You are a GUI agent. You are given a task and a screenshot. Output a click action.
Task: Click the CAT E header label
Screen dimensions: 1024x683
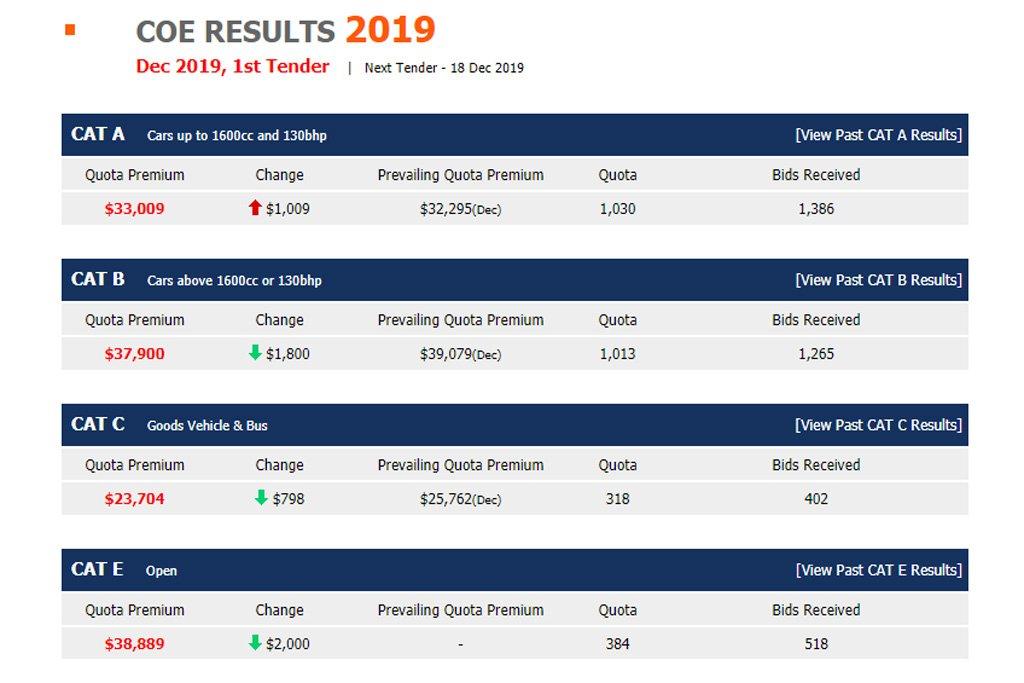(97, 569)
